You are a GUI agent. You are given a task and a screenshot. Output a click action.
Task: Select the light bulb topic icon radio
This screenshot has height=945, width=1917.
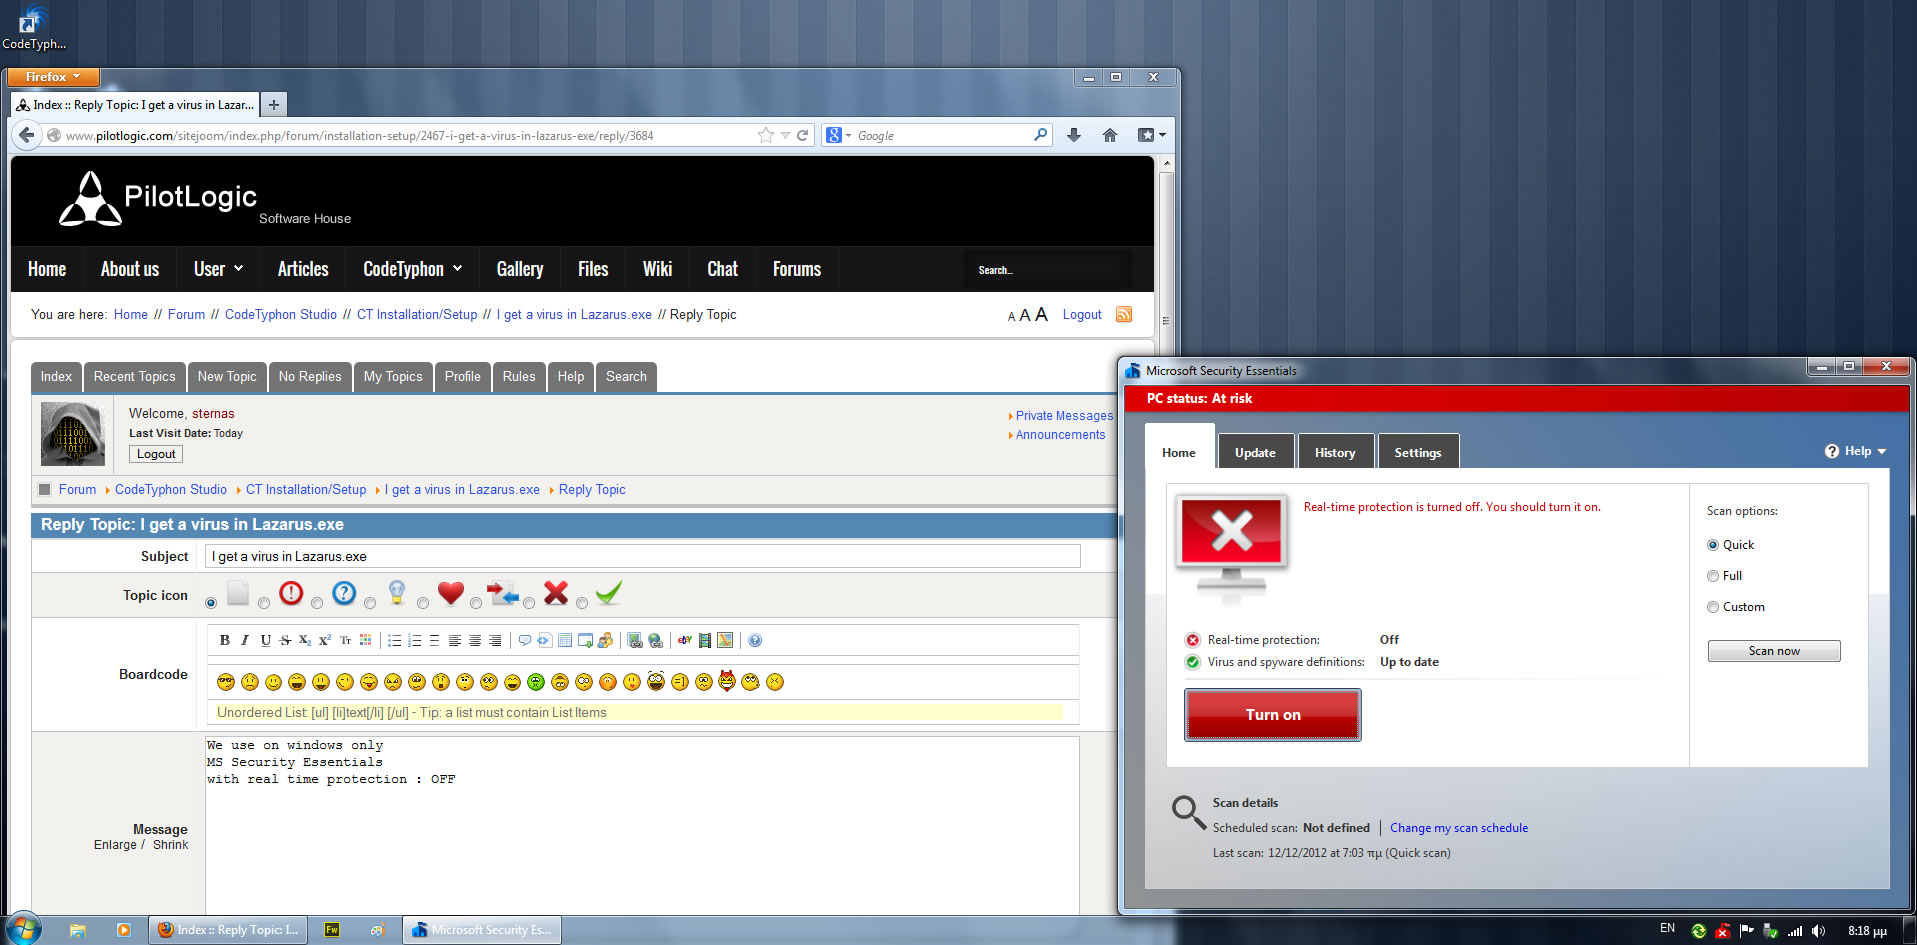[370, 603]
